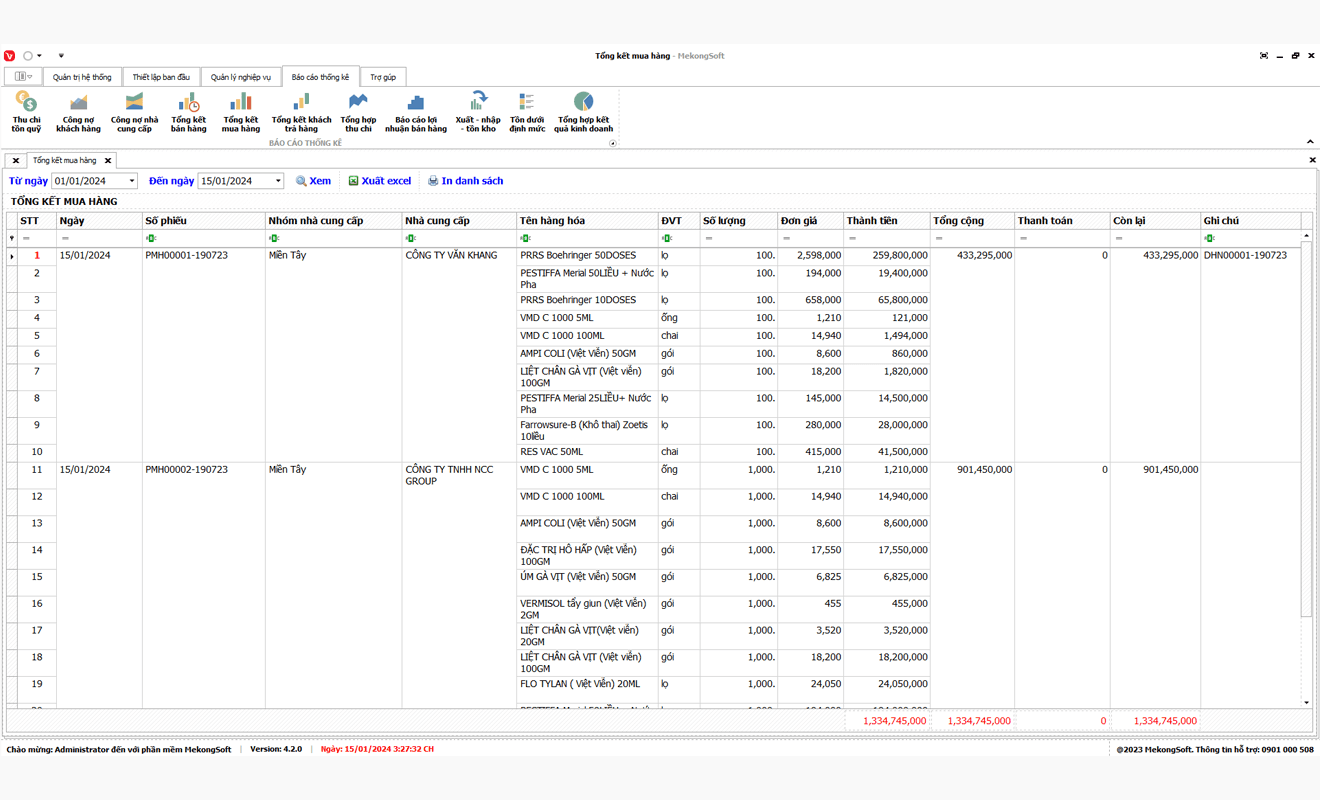Image resolution: width=1320 pixels, height=800 pixels.
Task: Open the Báo cáo lợi nhuận bán hàng
Action: pos(416,112)
